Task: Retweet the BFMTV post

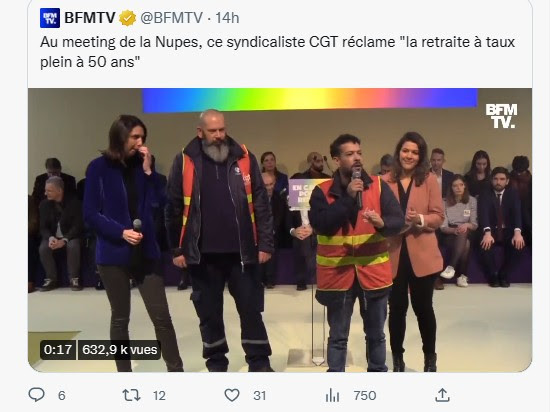Action: tap(131, 395)
